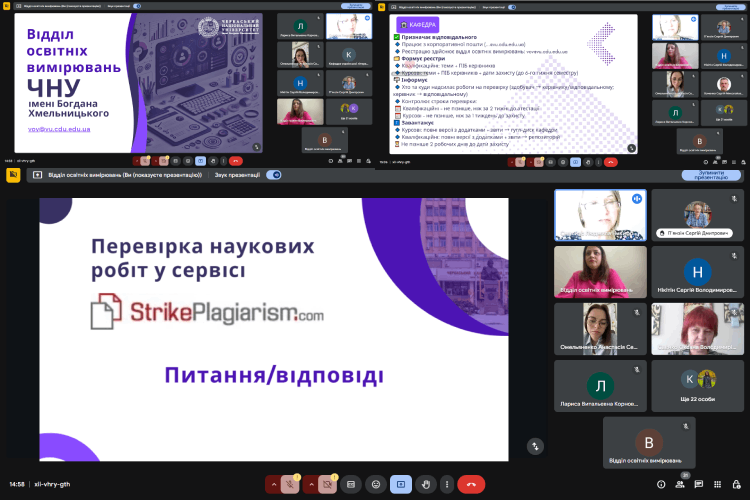
Task: Open host controls lock icon in bottom window
Action: pos(737,485)
